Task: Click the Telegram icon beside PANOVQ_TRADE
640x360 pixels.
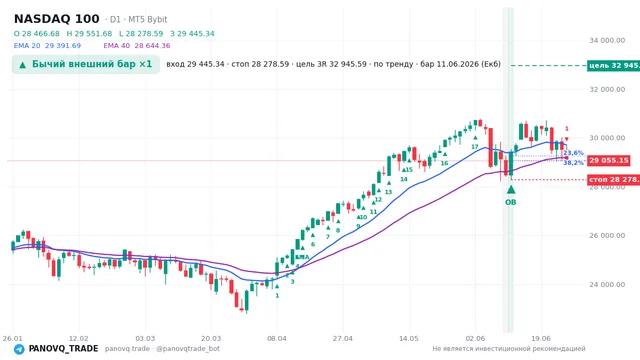Action: pos(19,349)
